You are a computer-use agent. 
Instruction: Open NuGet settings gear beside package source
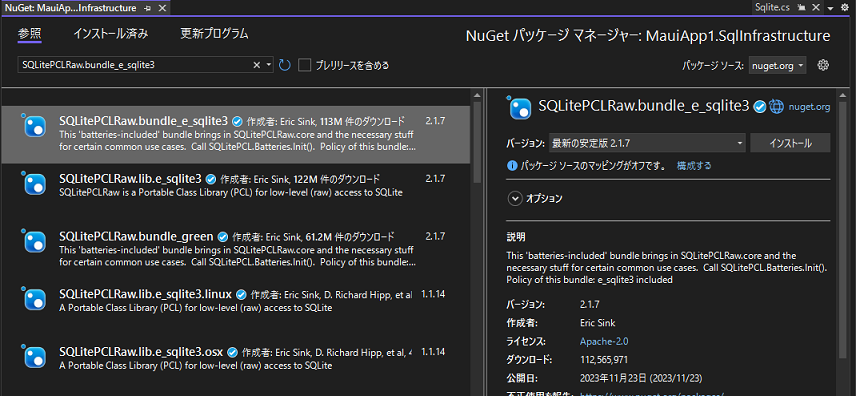823,65
